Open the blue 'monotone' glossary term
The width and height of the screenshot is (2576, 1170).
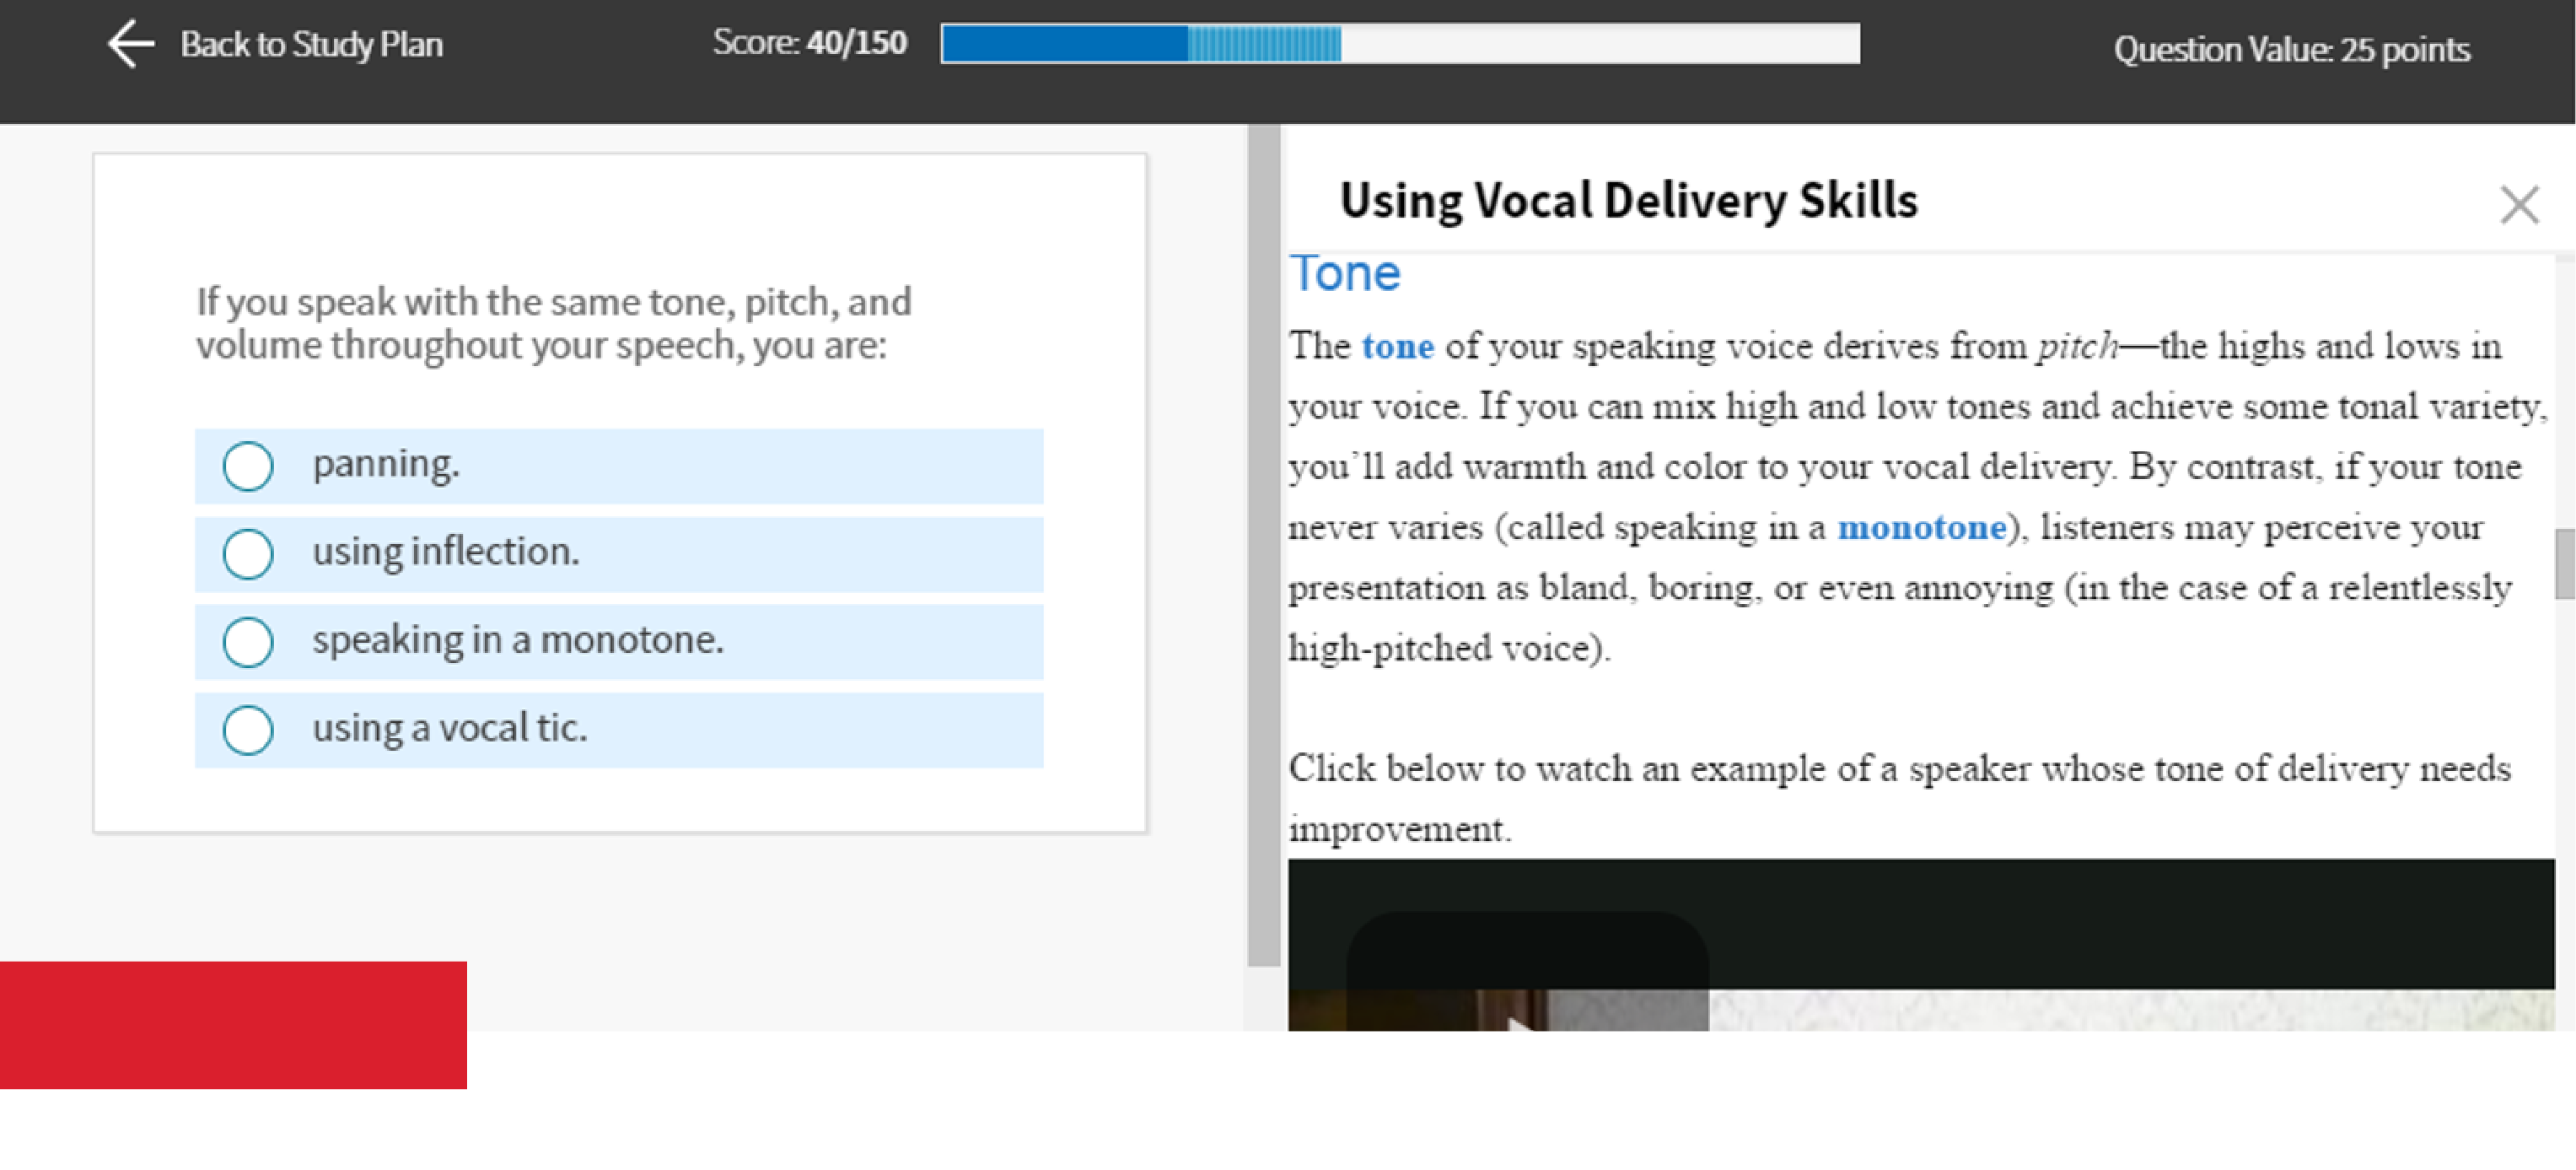1921,527
